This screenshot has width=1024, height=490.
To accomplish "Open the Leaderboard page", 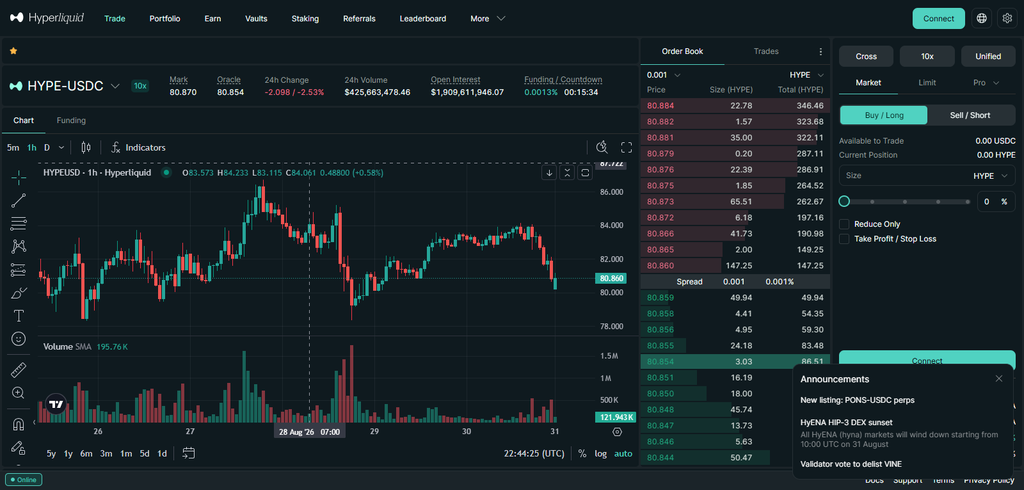I will tap(423, 18).
